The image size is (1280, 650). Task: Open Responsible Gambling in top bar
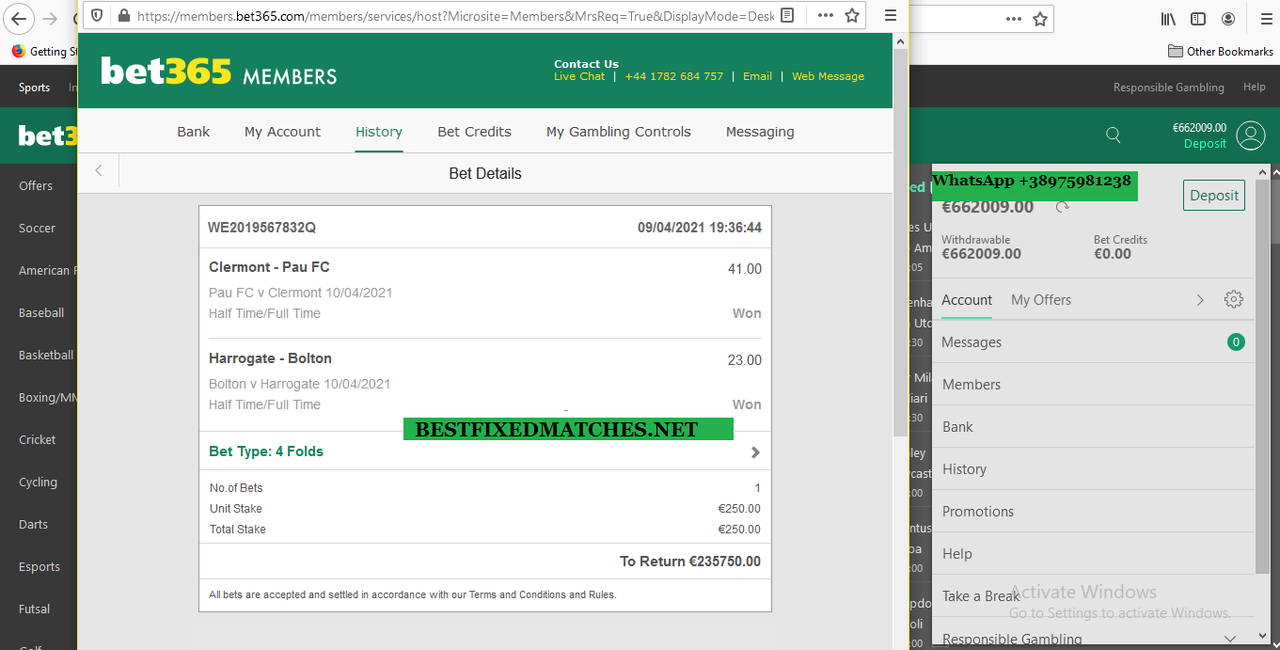pos(1168,87)
